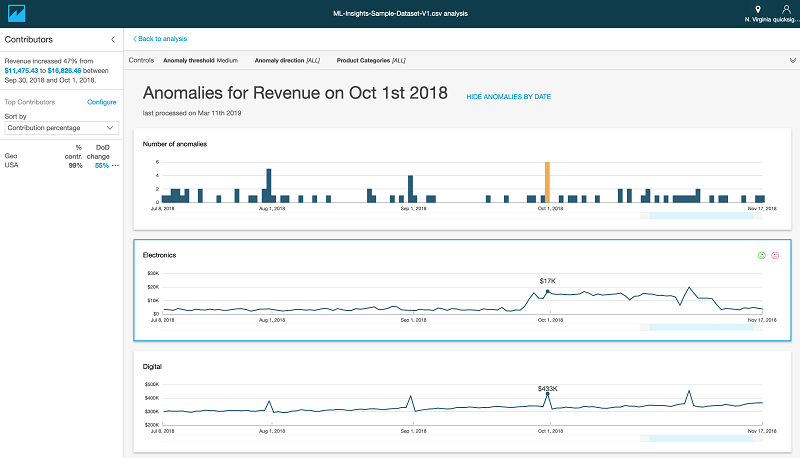Click the orange Oct 1 anomaly bar
Image resolution: width=800 pixels, height=458 pixels.
(x=547, y=182)
